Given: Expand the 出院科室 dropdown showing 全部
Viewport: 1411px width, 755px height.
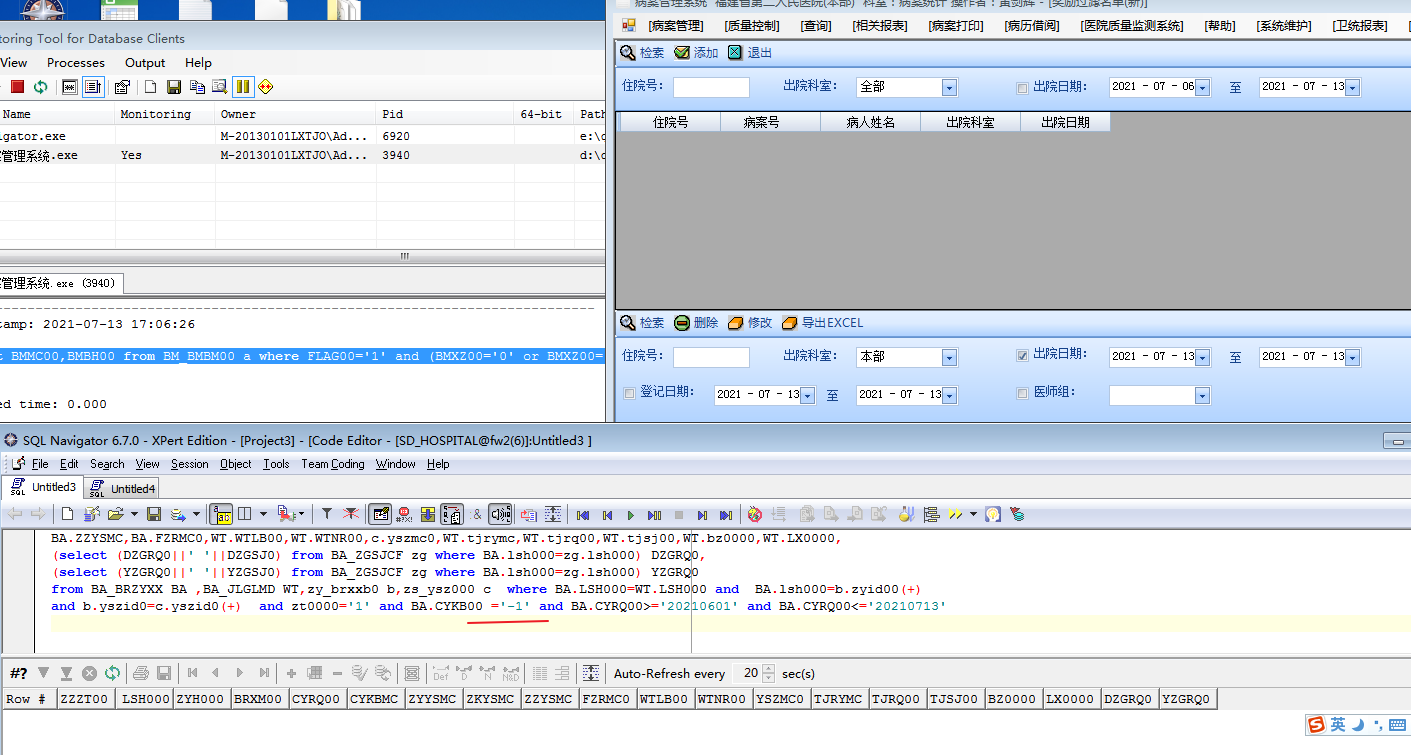Looking at the screenshot, I should [948, 88].
